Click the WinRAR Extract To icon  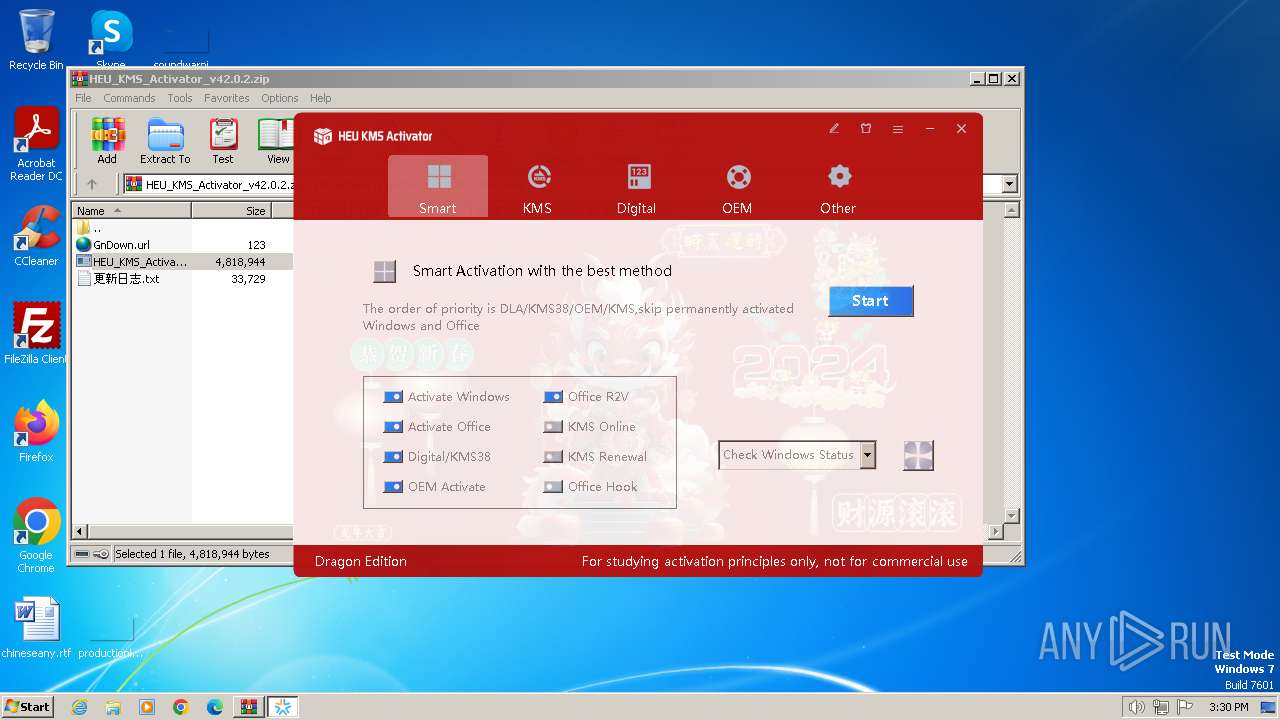(x=165, y=141)
